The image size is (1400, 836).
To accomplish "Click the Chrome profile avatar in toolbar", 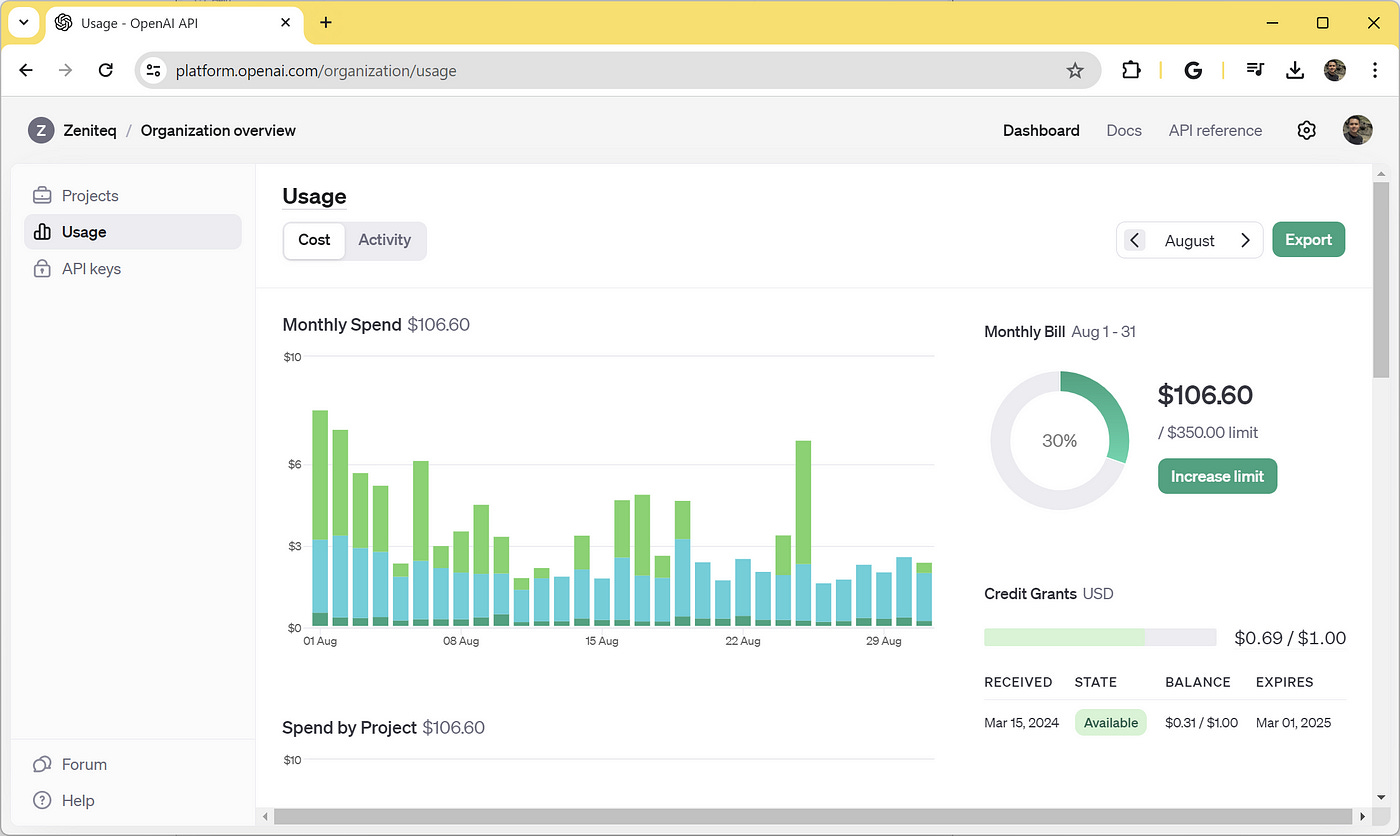I will [1335, 70].
